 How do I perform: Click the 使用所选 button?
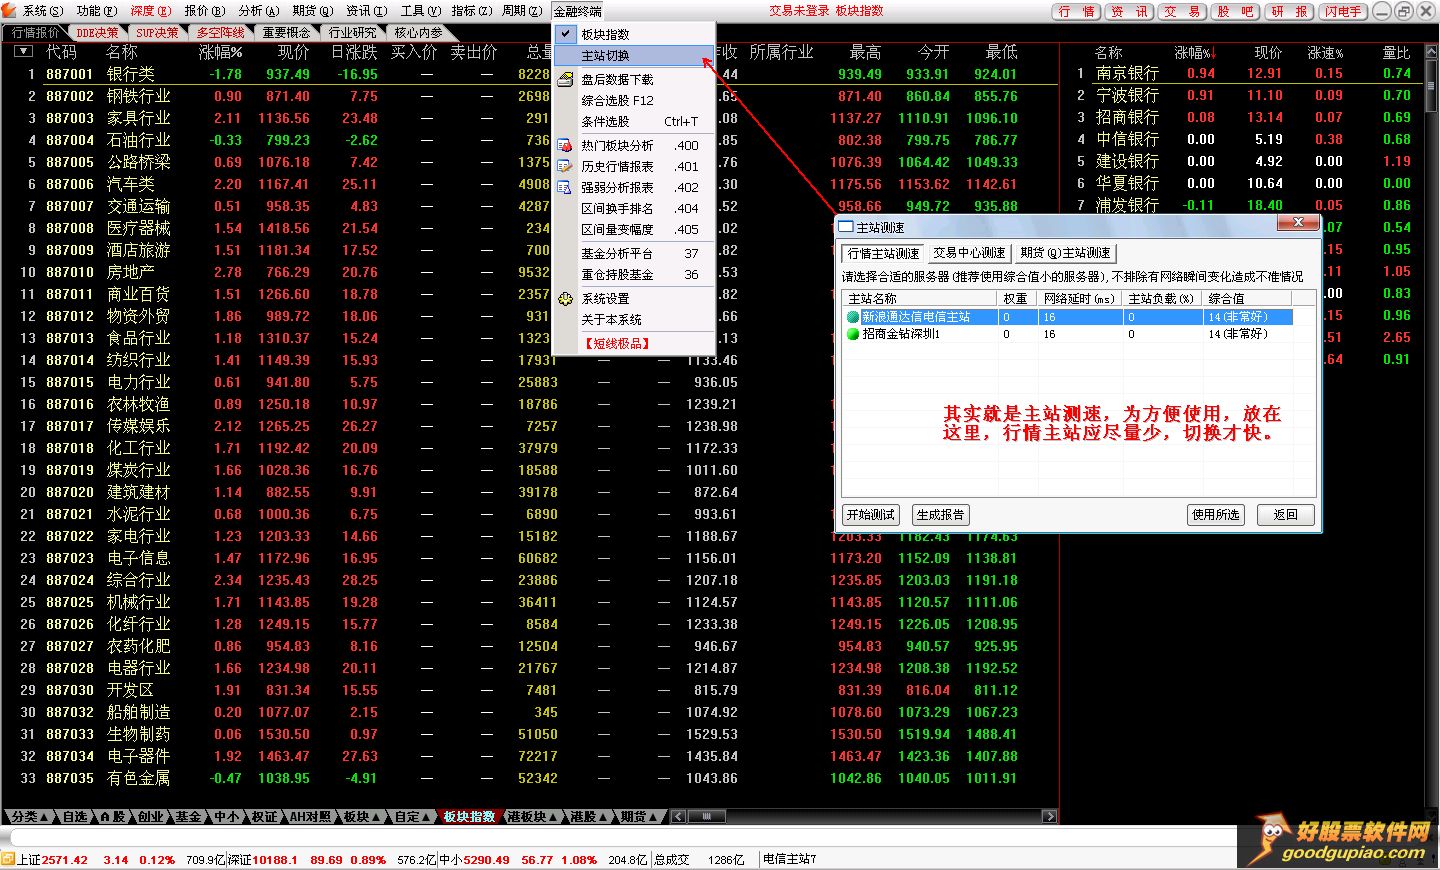[1215, 515]
